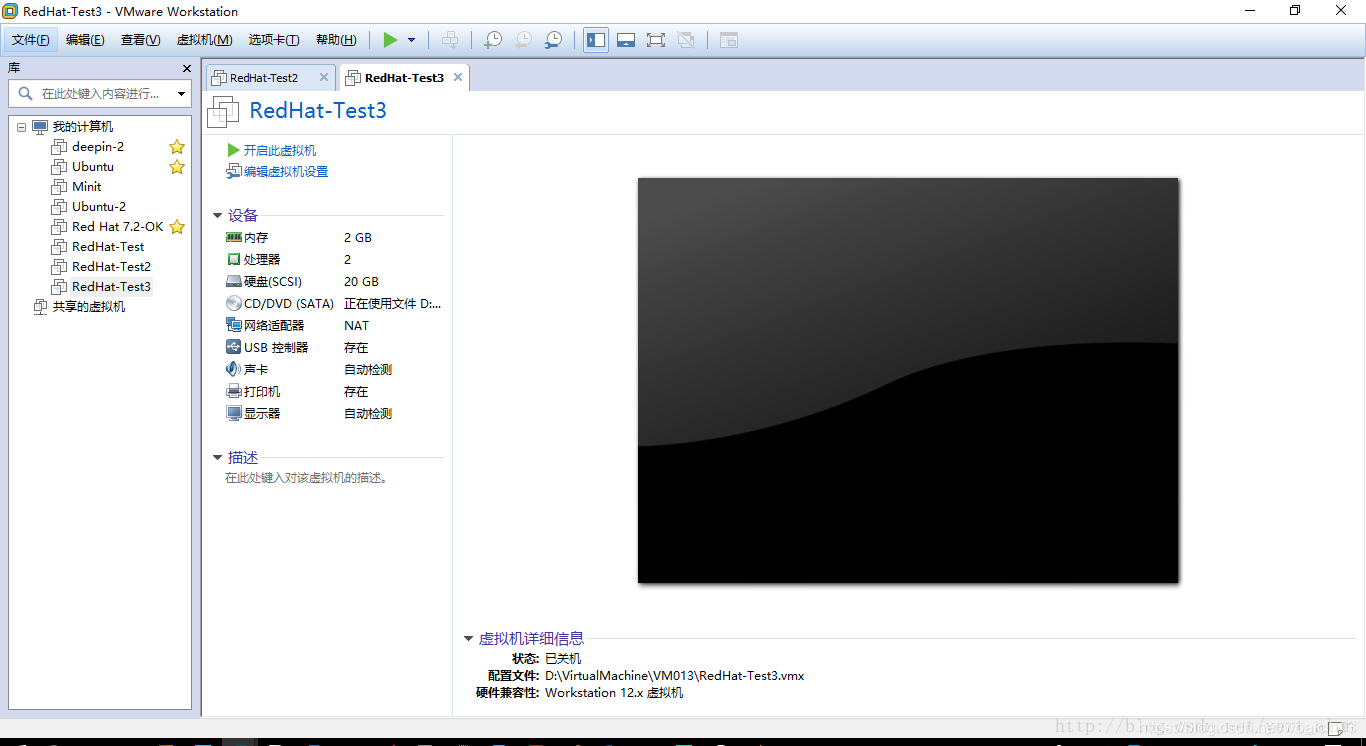Toggle favorite star on deepin-2 VM
The width and height of the screenshot is (1366, 746).
point(177,146)
